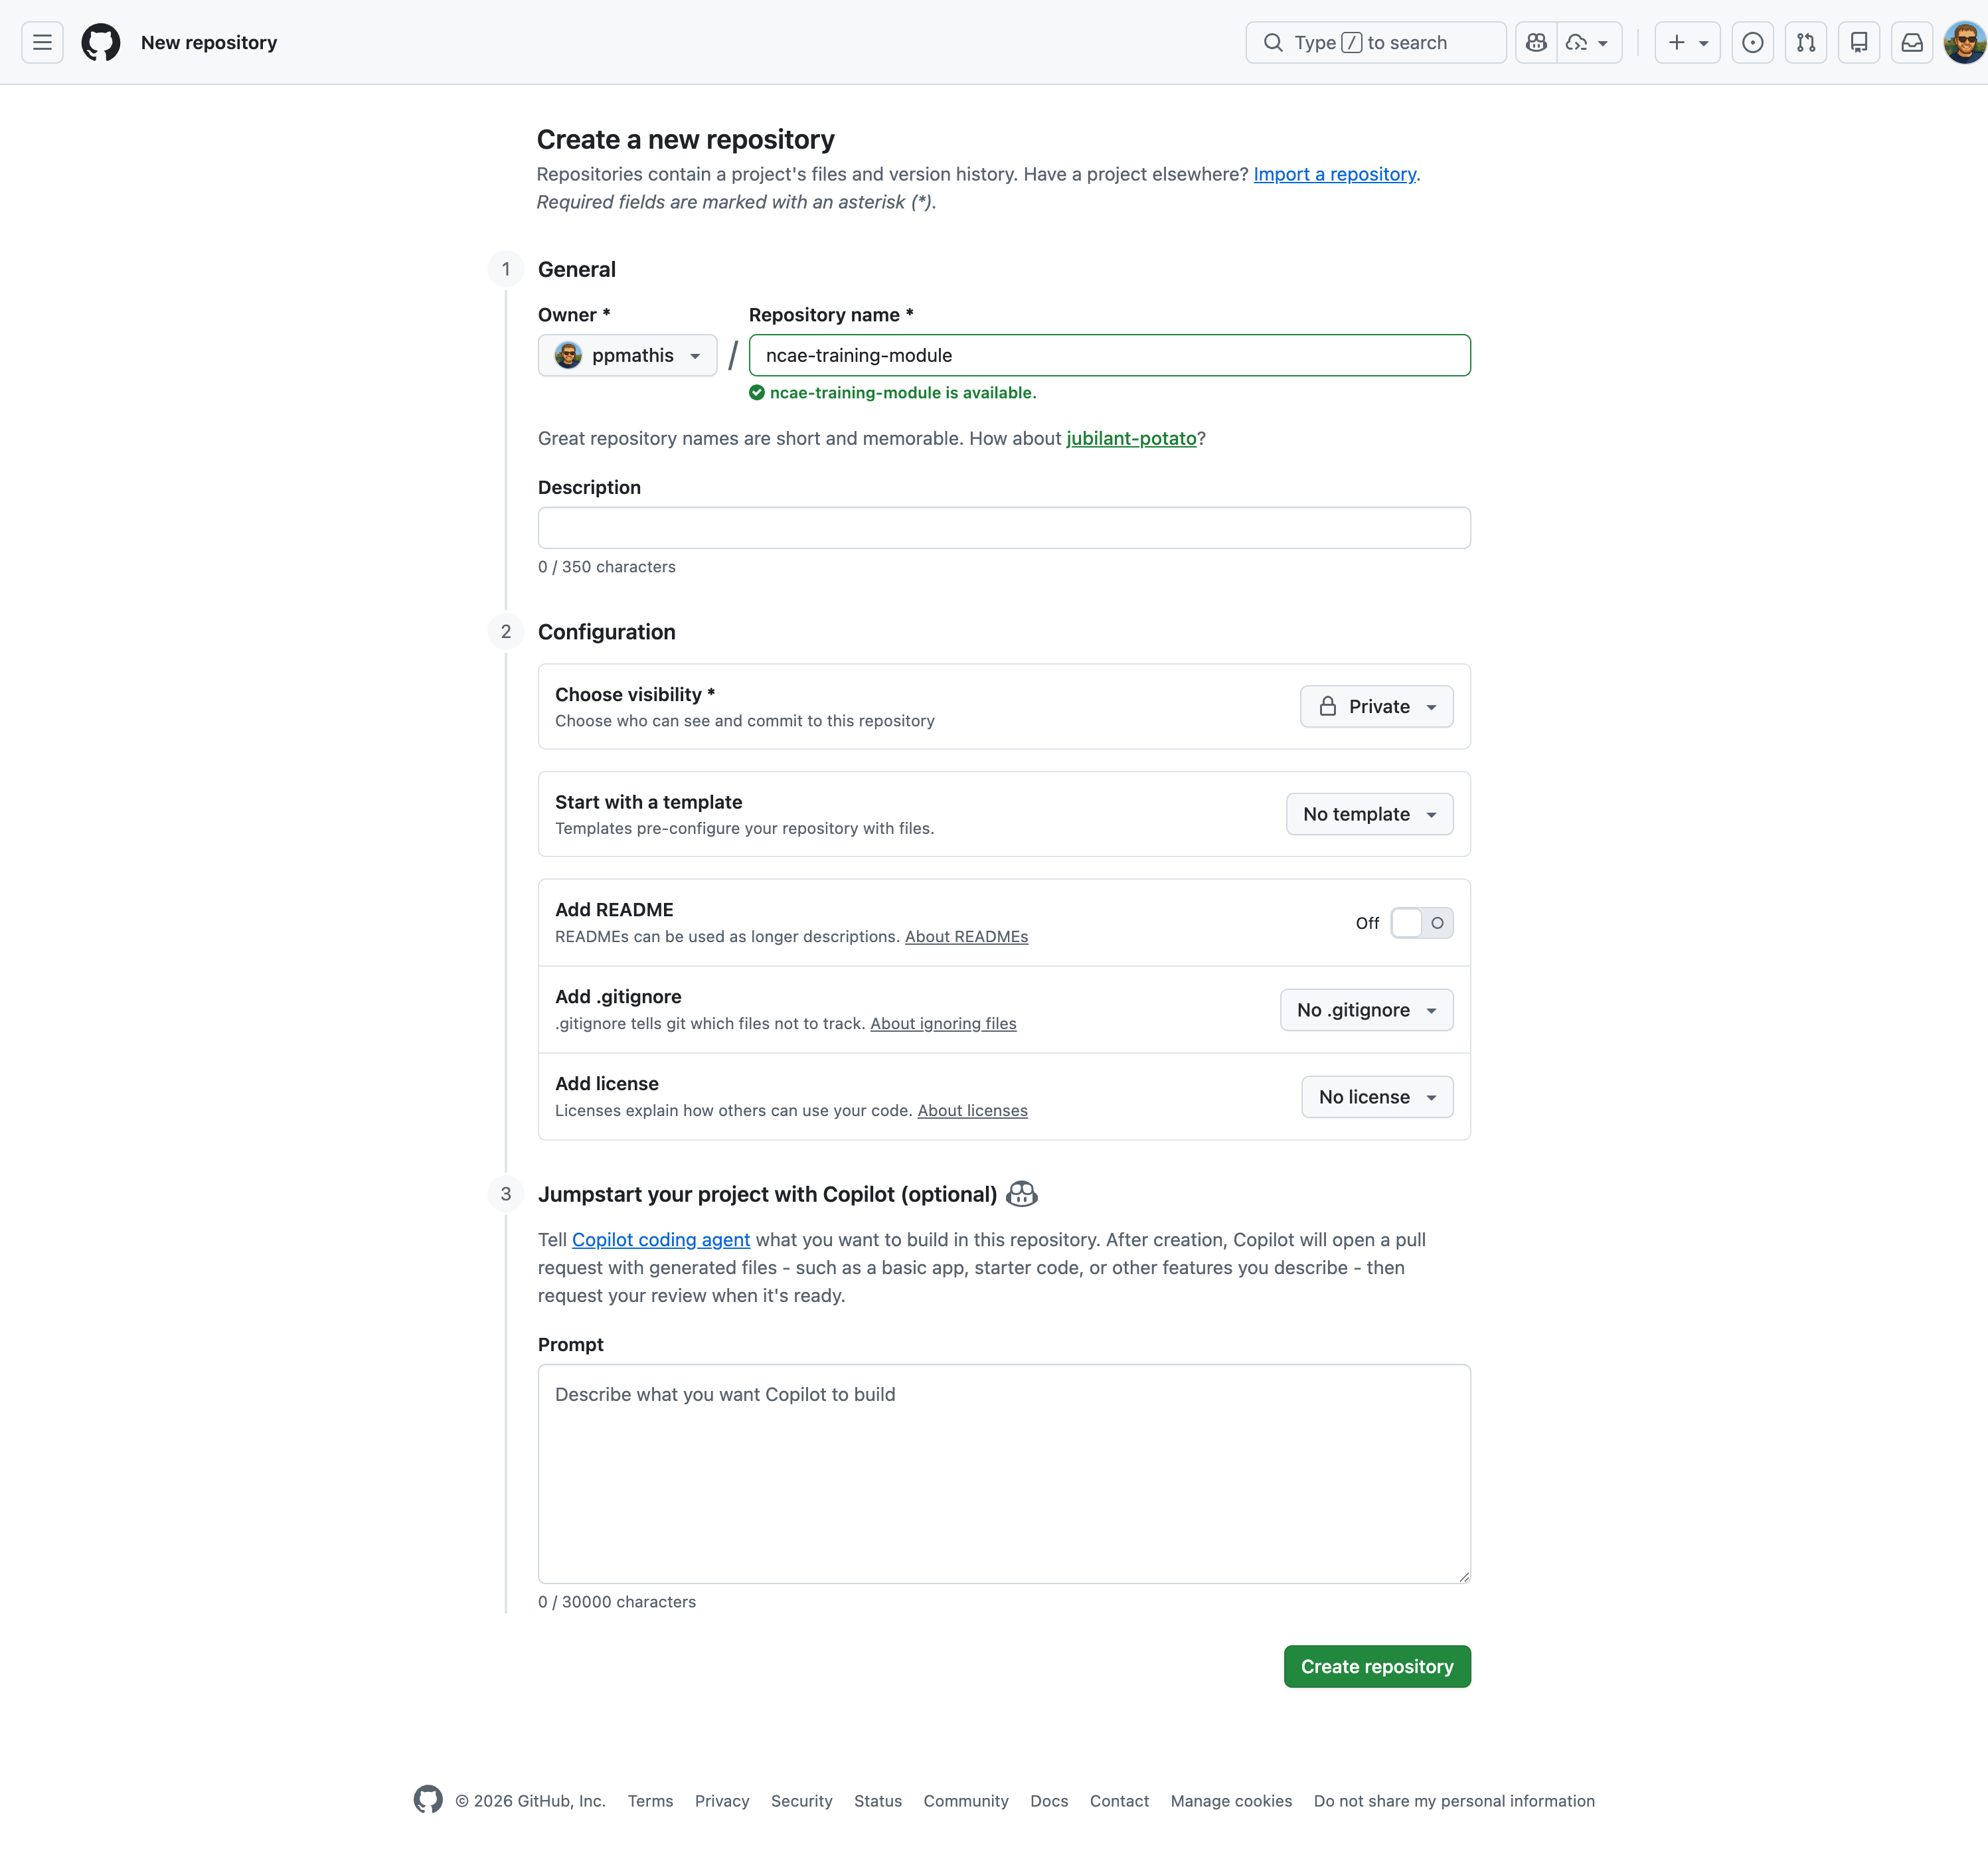Image resolution: width=1988 pixels, height=1871 pixels.
Task: Open the hamburger navigation menu
Action: [42, 42]
